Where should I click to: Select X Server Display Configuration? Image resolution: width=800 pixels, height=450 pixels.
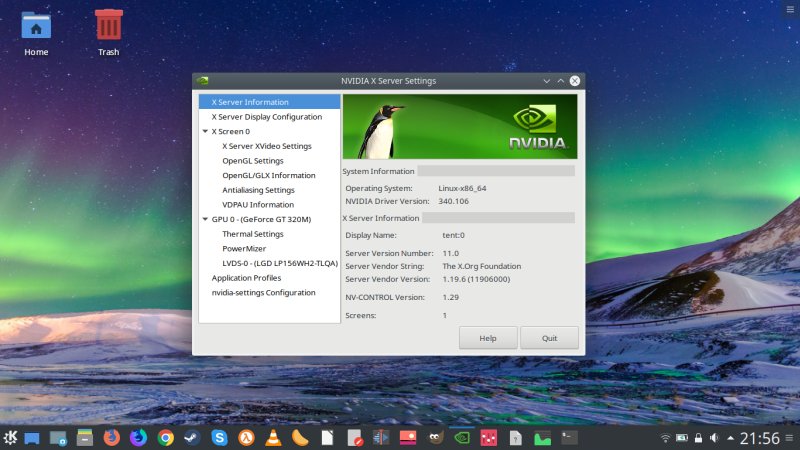tap(269, 117)
